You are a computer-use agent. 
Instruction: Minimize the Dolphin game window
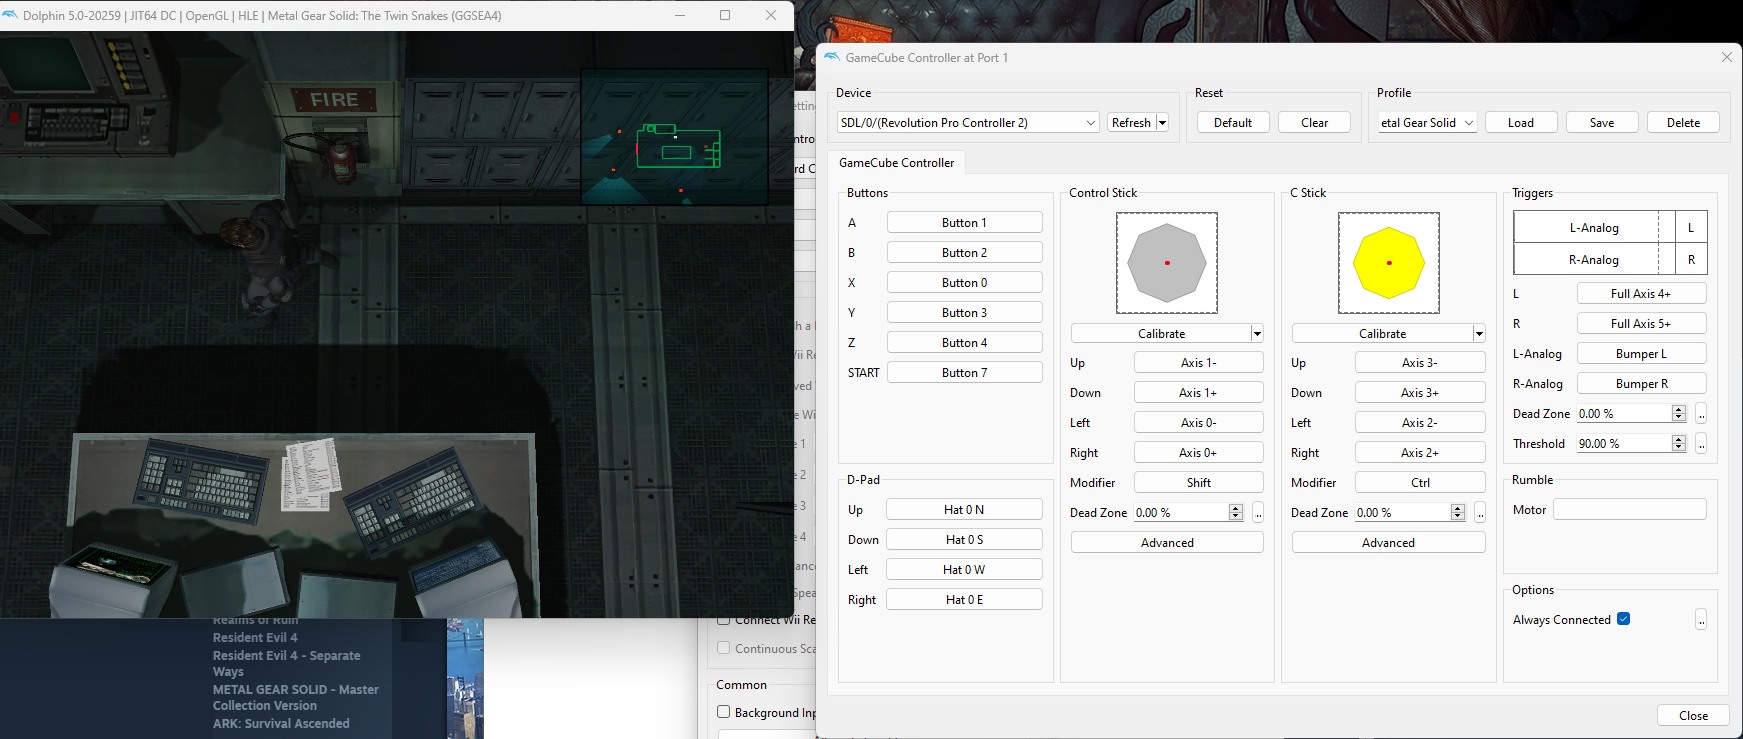680,15
